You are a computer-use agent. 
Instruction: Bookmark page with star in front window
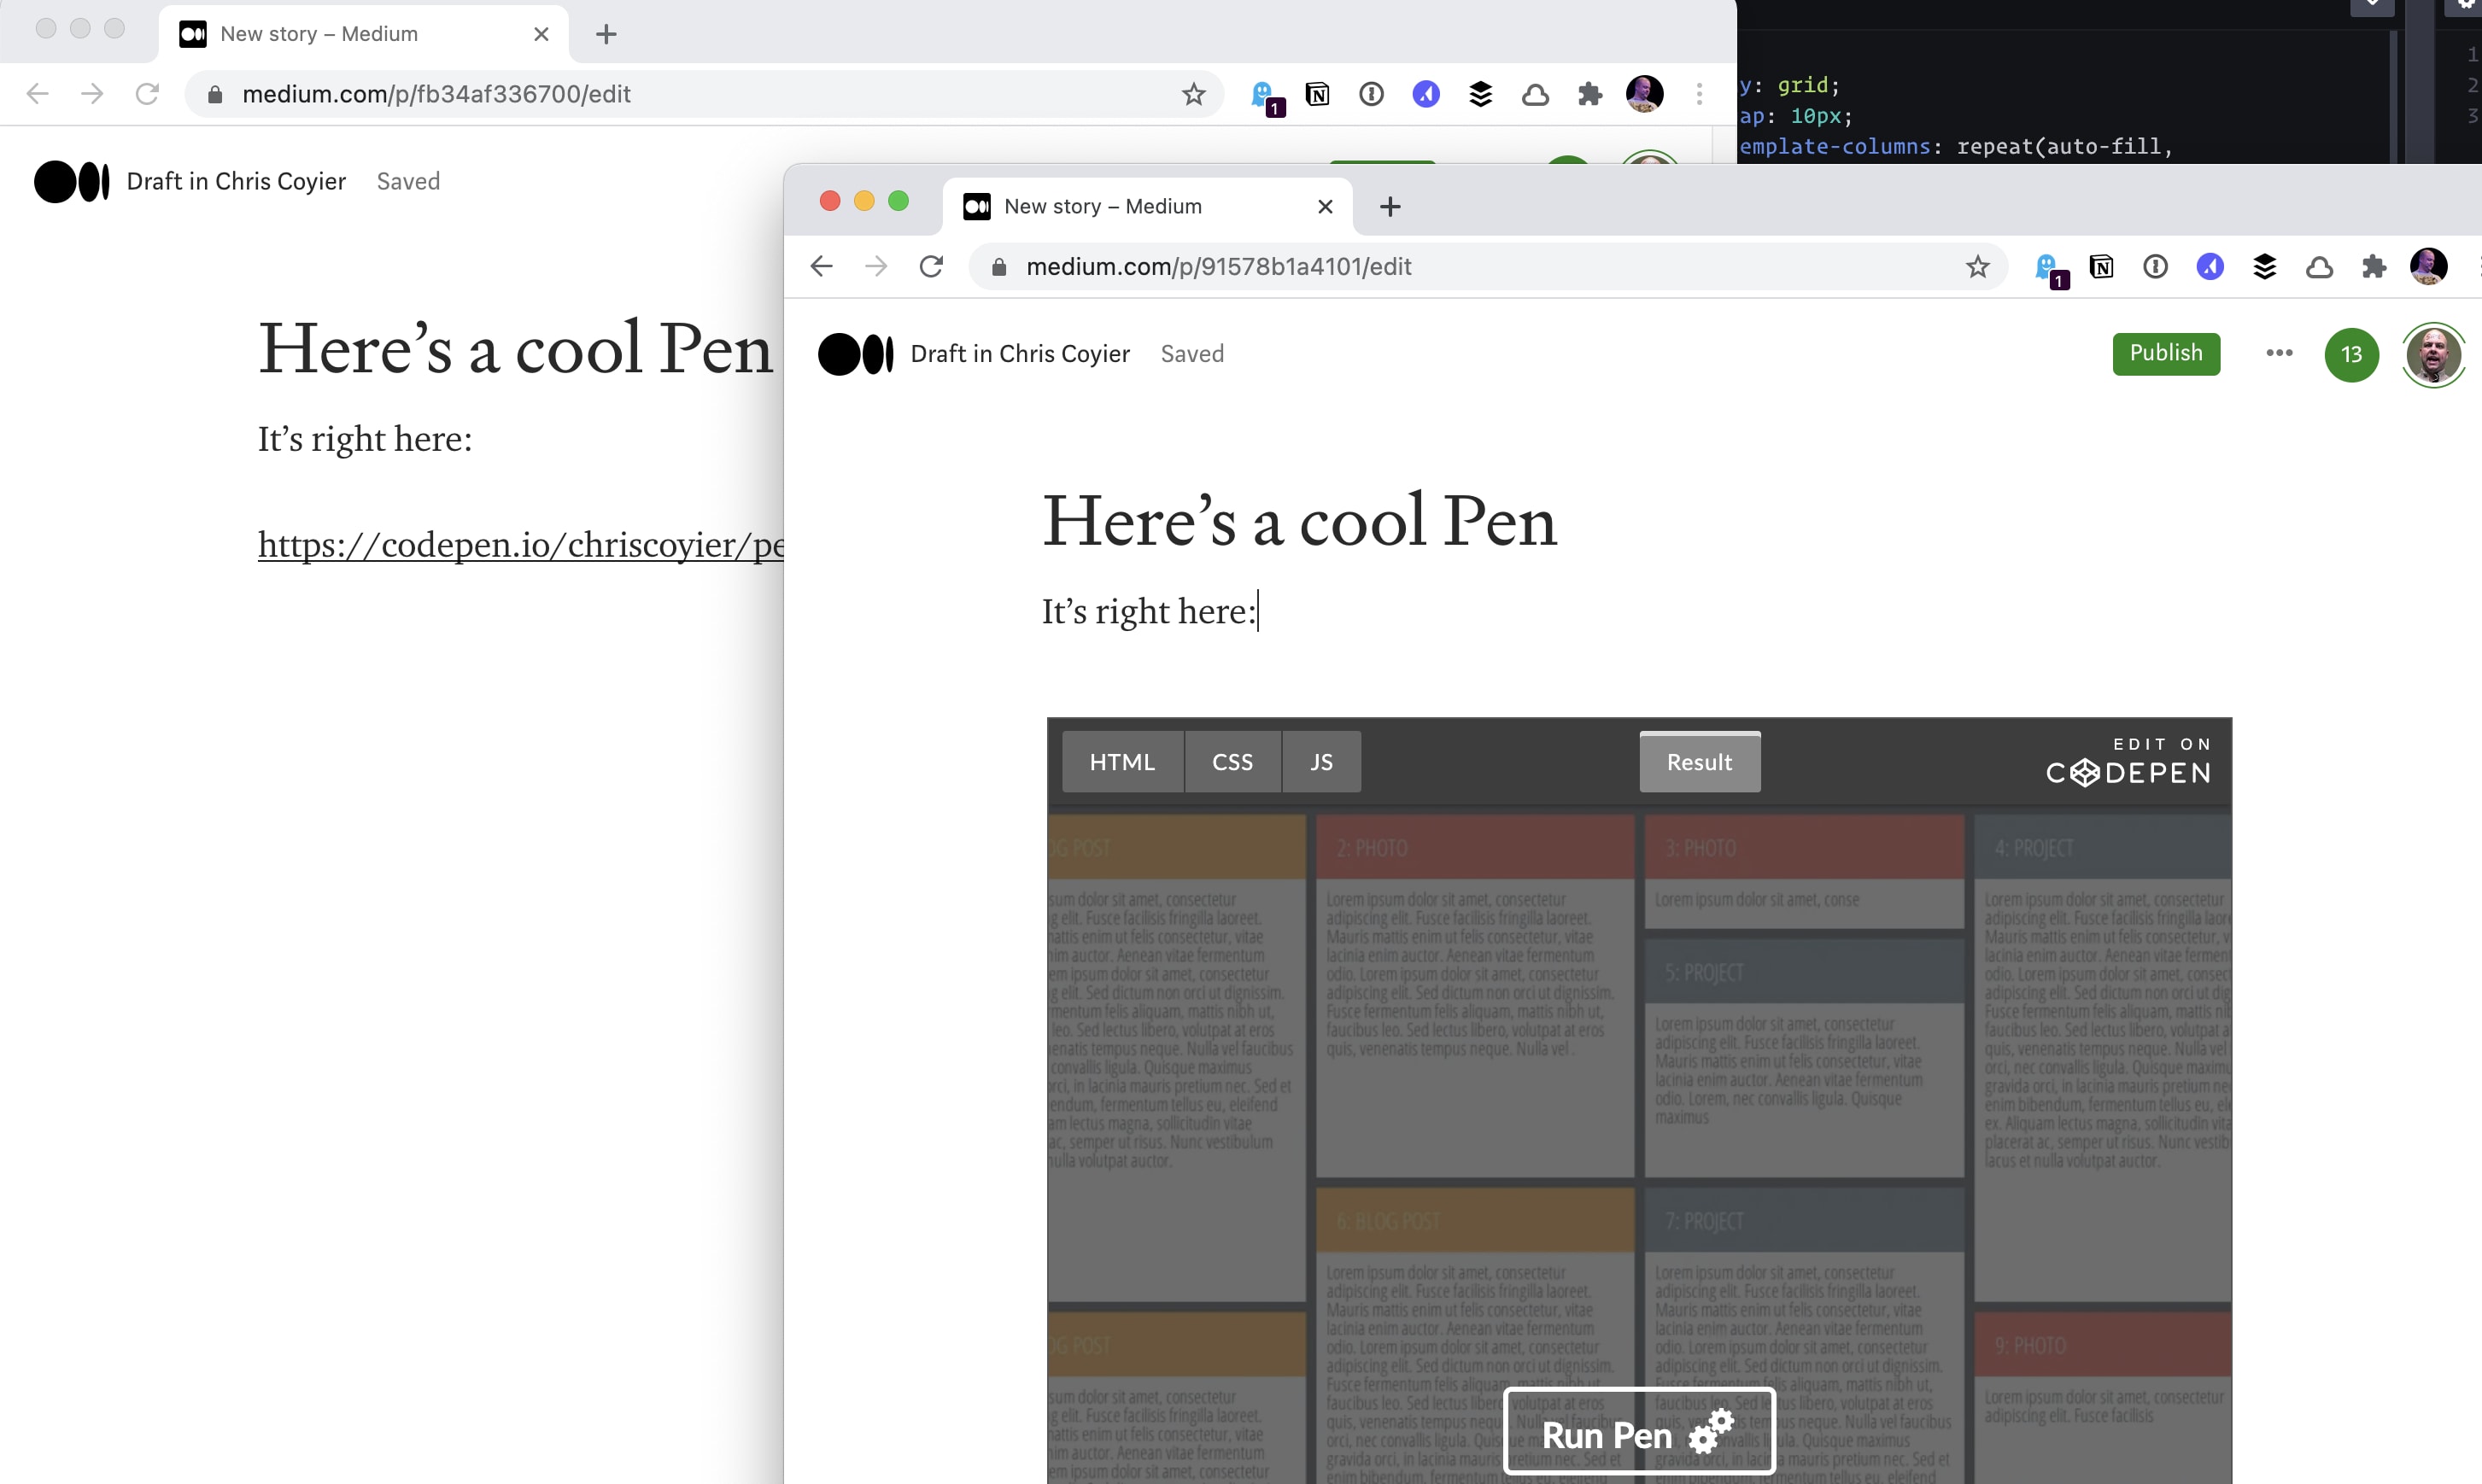[x=1977, y=267]
